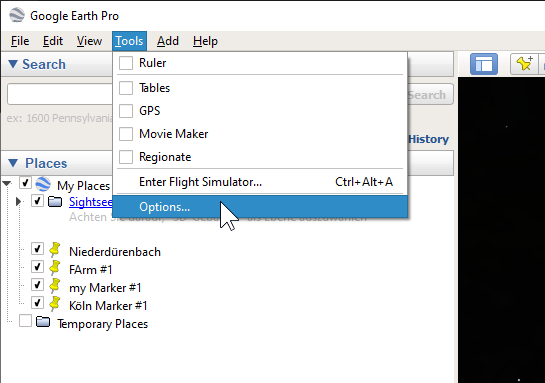Click the Temporary Places folder icon

coord(43,321)
